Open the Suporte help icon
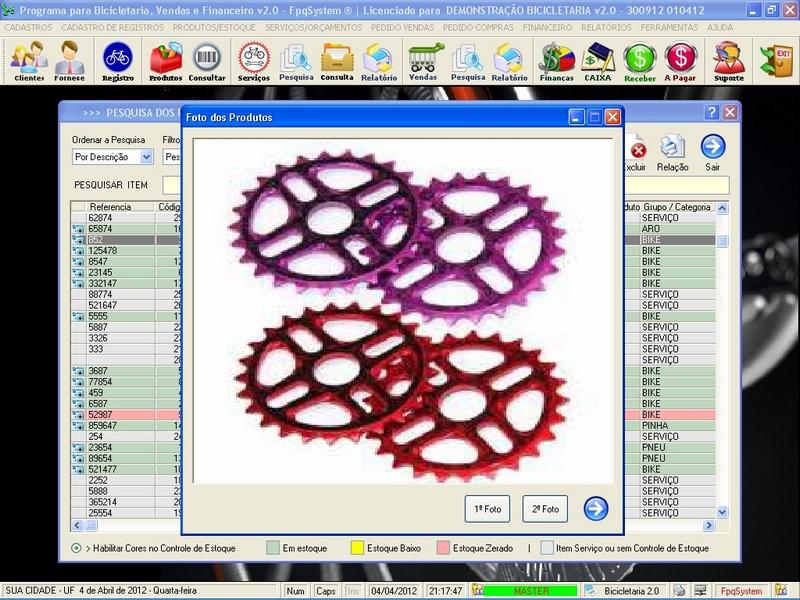Screen dimensions: 800x600 coord(729,61)
